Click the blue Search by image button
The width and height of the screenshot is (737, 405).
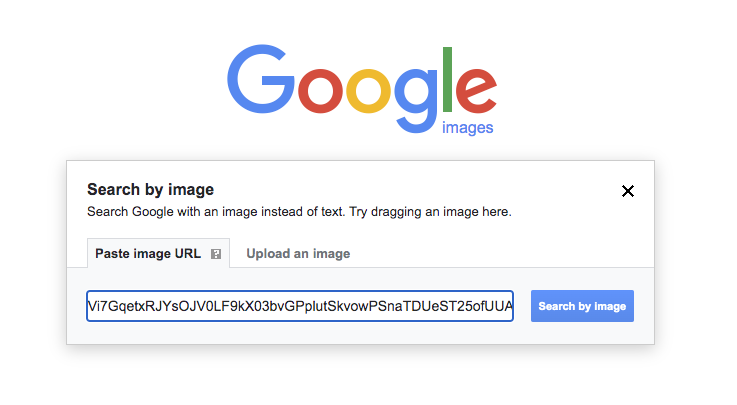point(582,306)
